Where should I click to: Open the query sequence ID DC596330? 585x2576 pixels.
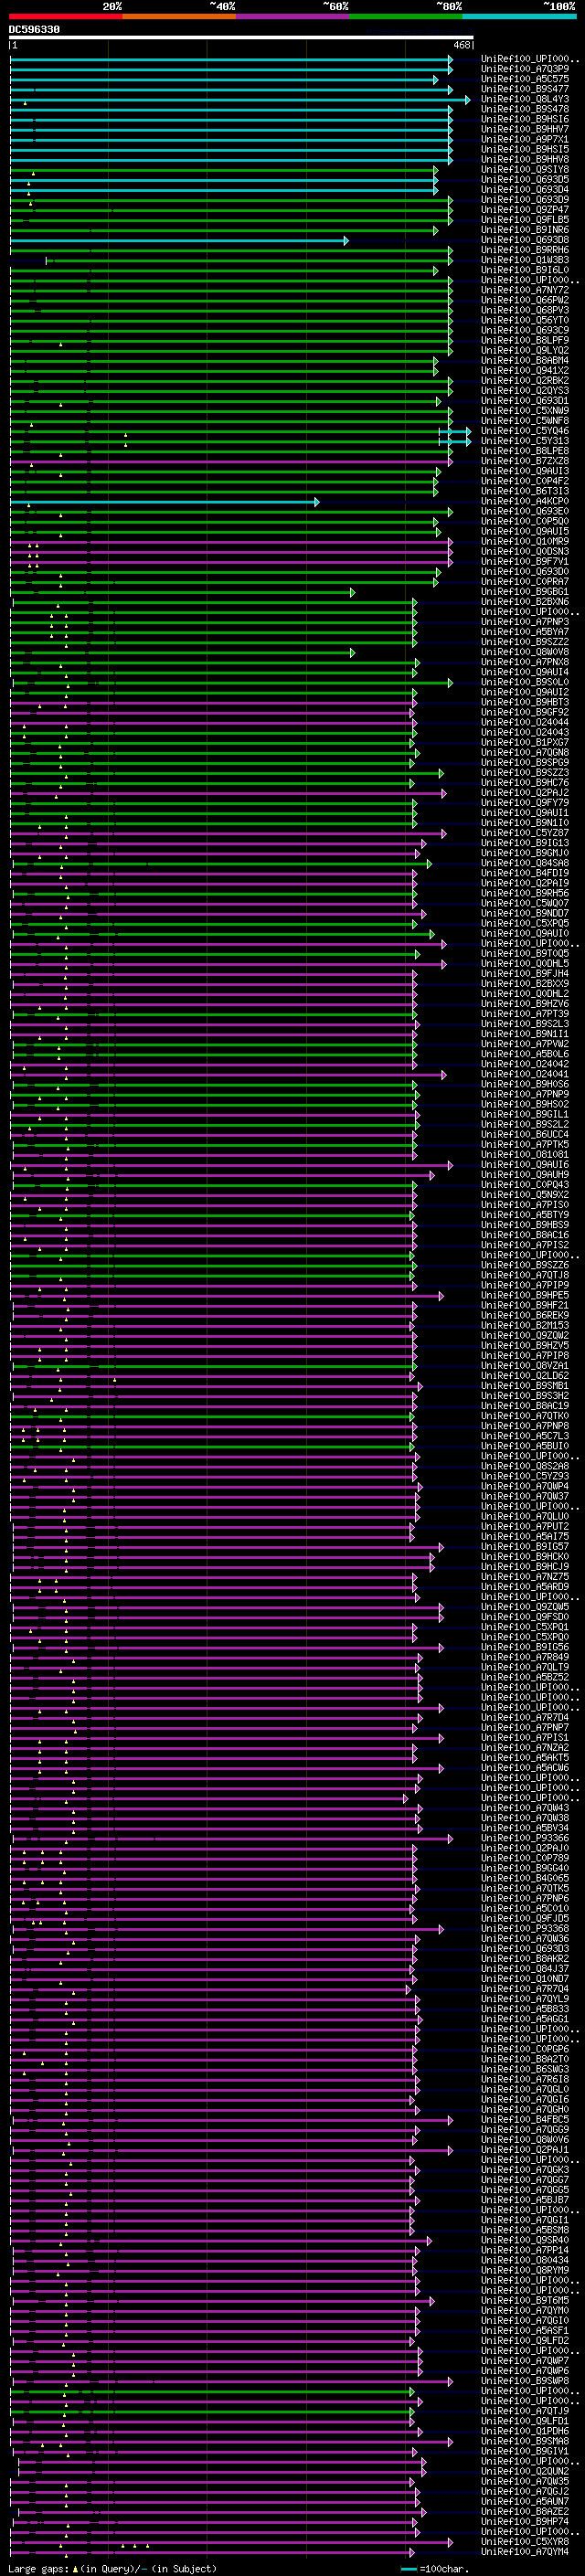pos(34,29)
